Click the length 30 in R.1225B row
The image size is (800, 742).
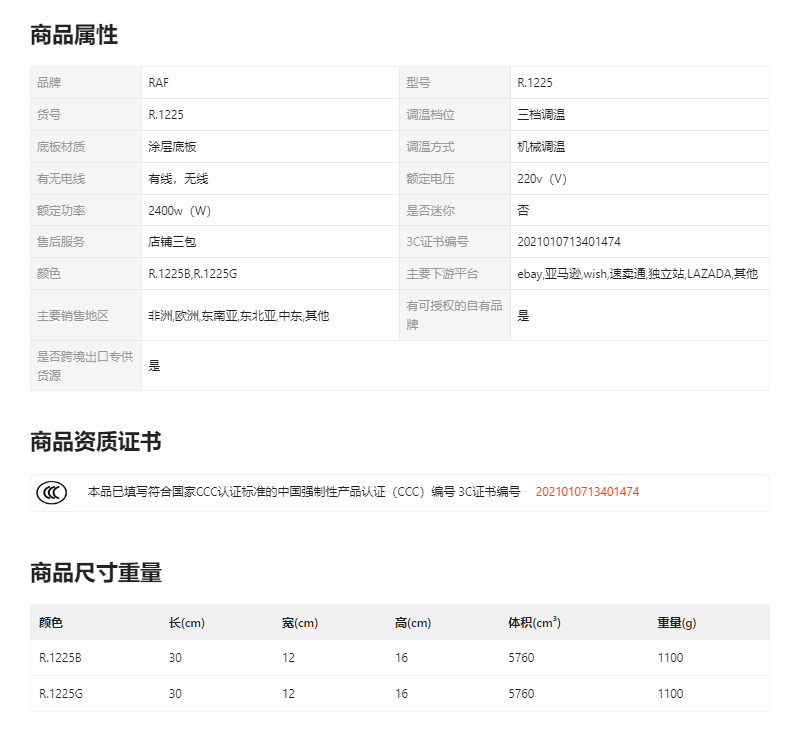[x=175, y=658]
